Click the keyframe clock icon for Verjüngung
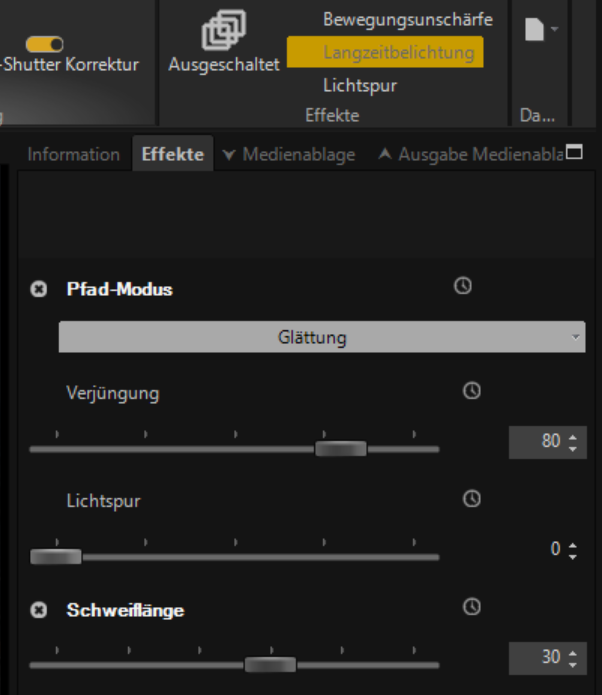602x695 pixels. pos(472,391)
